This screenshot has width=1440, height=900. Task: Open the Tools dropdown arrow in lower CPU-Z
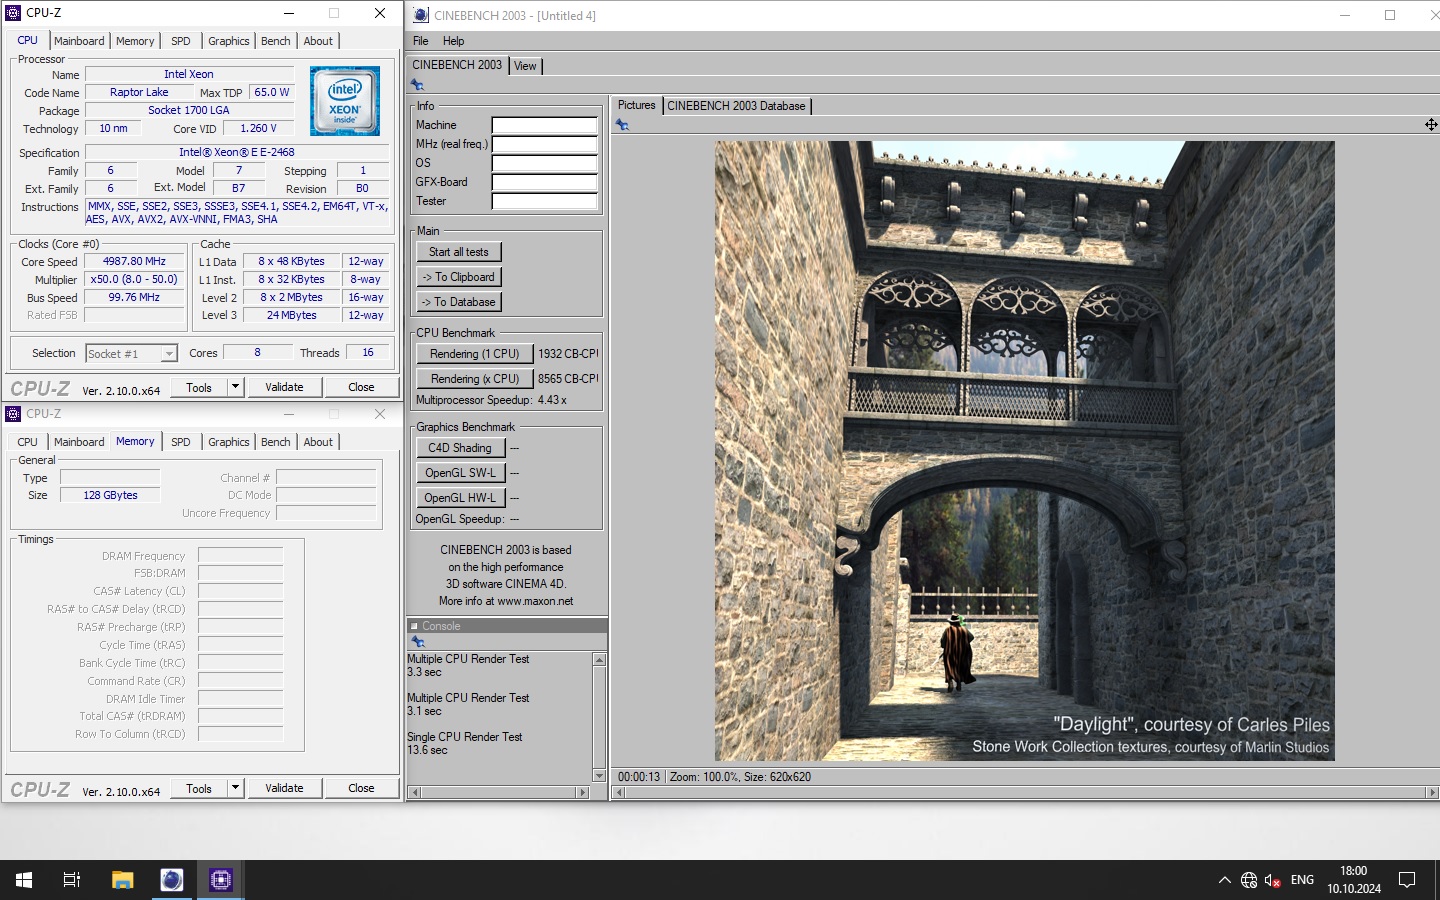(x=235, y=788)
